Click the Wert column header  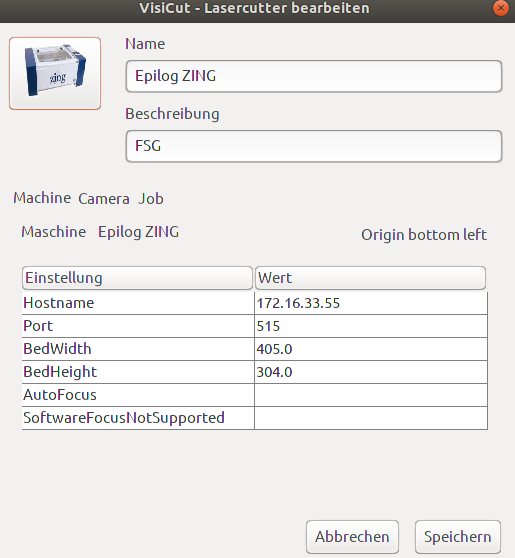click(370, 278)
